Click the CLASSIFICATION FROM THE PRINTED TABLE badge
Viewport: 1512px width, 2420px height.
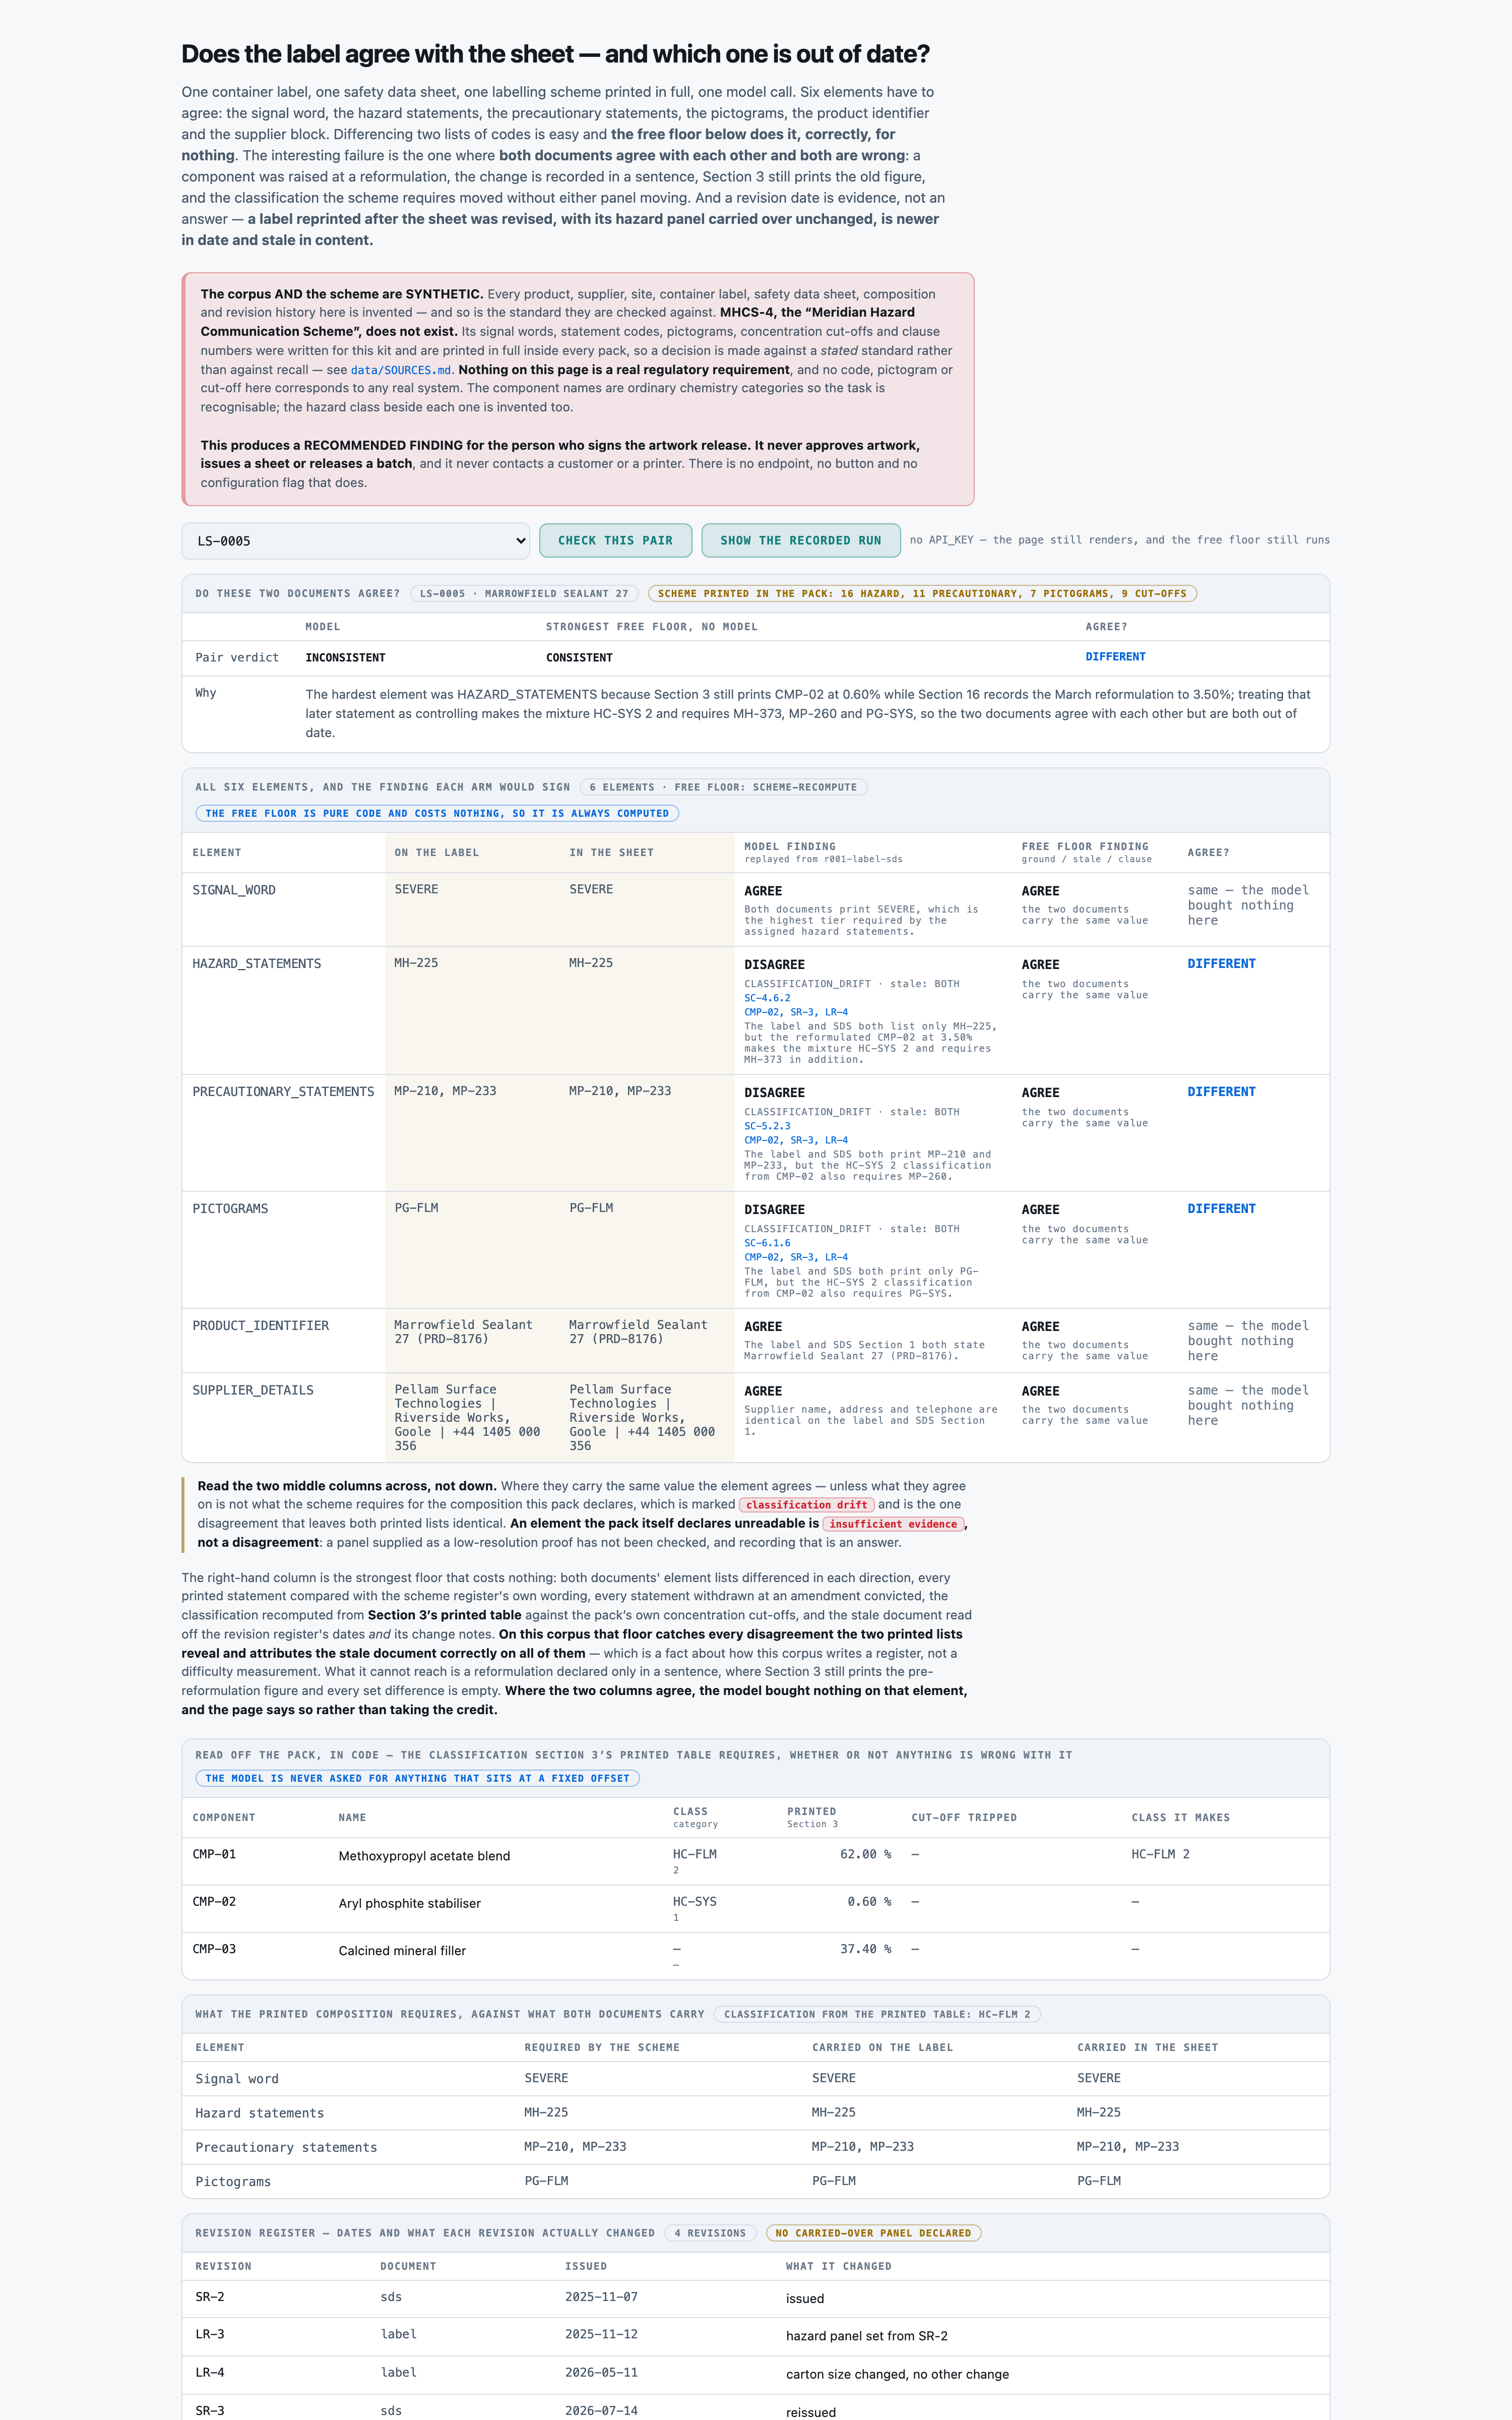[x=877, y=2014]
